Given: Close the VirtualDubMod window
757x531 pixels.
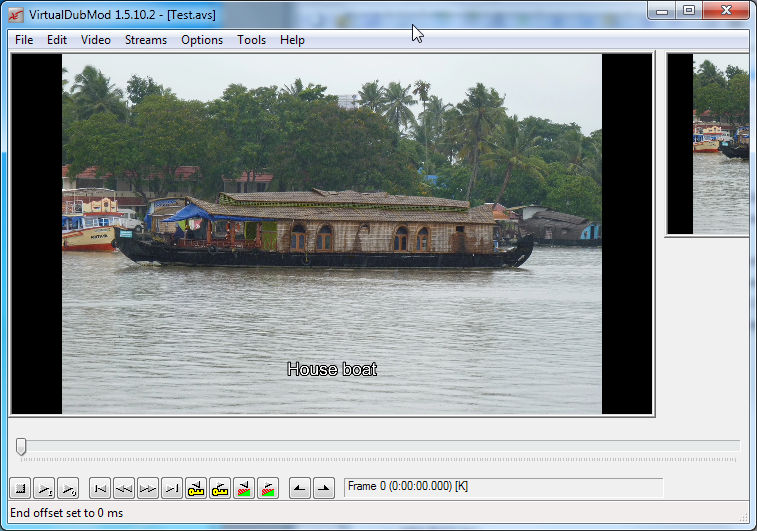Looking at the screenshot, I should pos(726,11).
